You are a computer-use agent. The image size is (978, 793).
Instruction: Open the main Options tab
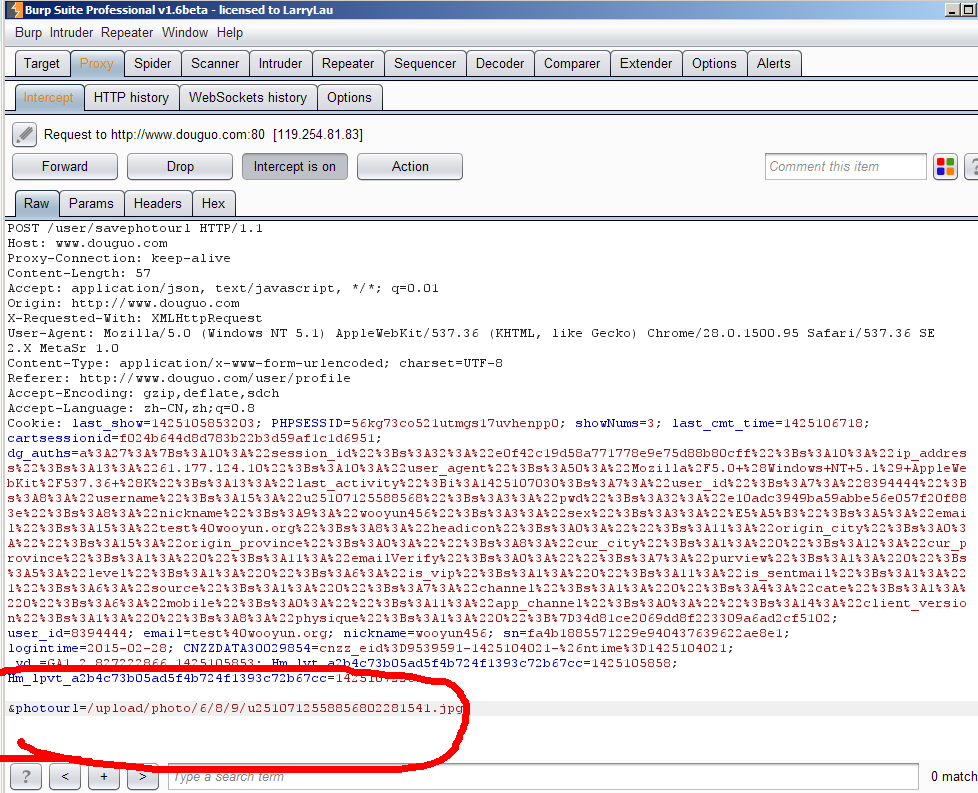714,64
